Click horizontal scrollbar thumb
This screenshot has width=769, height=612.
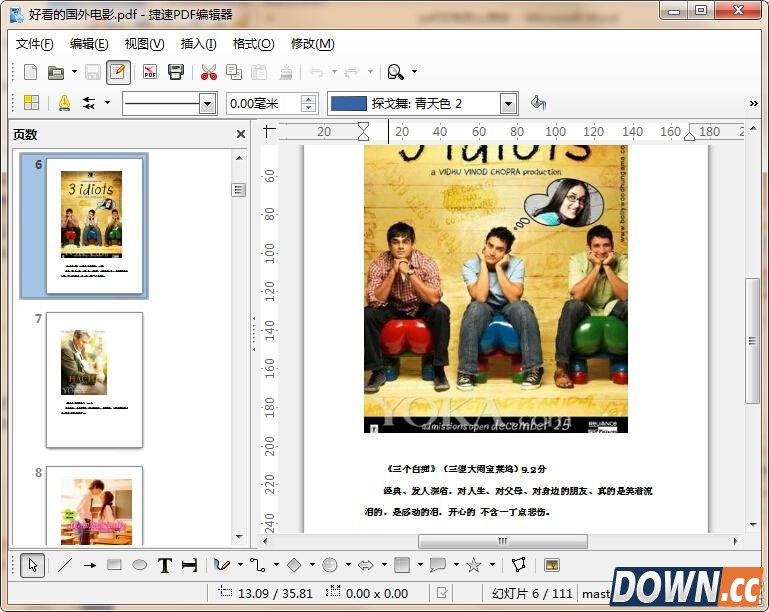pyautogui.click(x=503, y=541)
